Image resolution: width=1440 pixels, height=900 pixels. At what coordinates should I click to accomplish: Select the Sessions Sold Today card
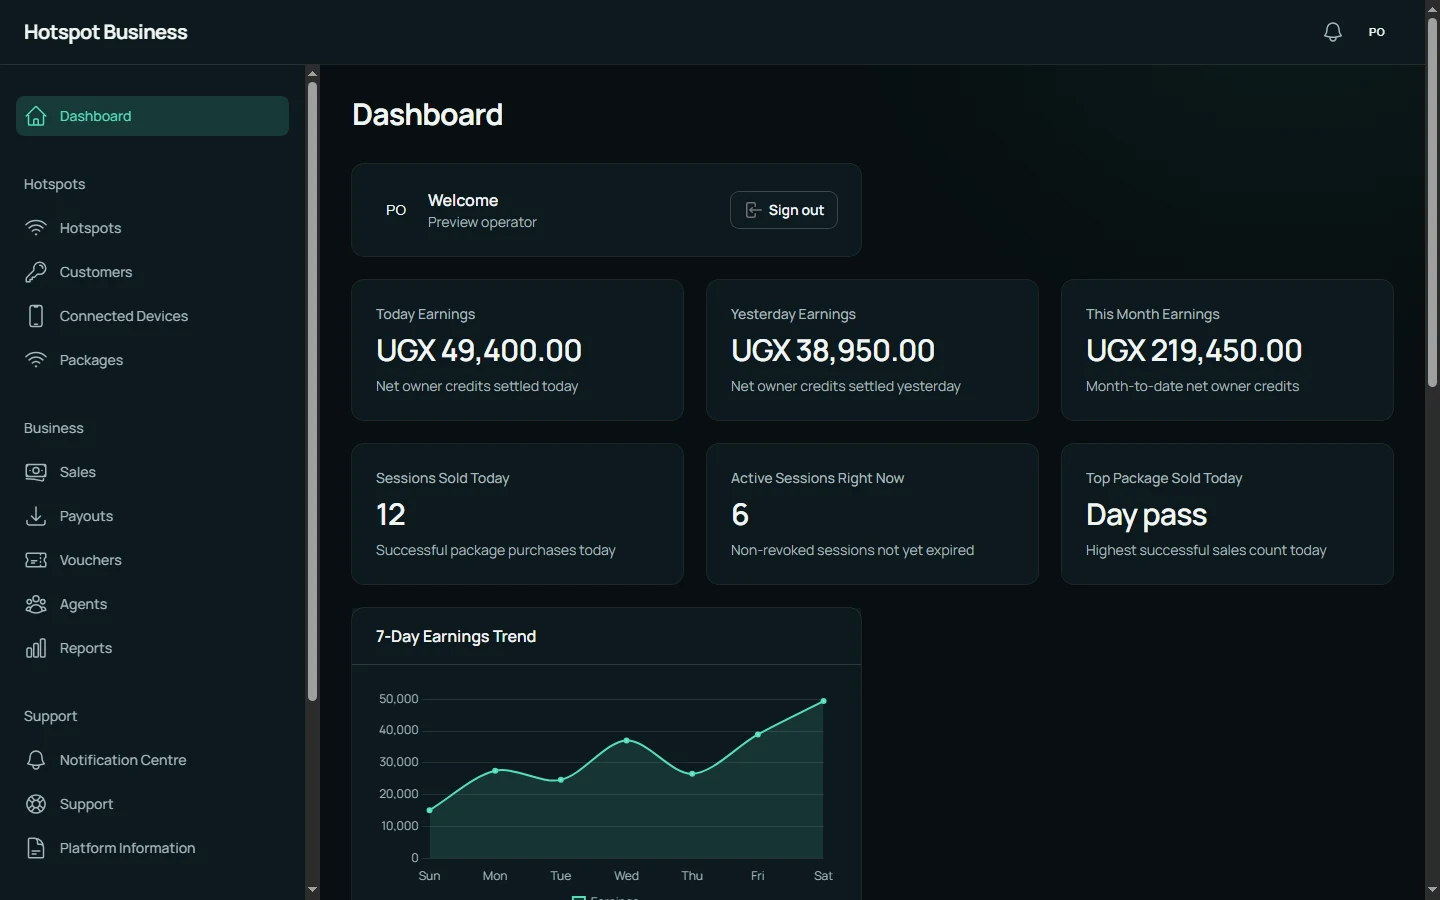tap(517, 514)
